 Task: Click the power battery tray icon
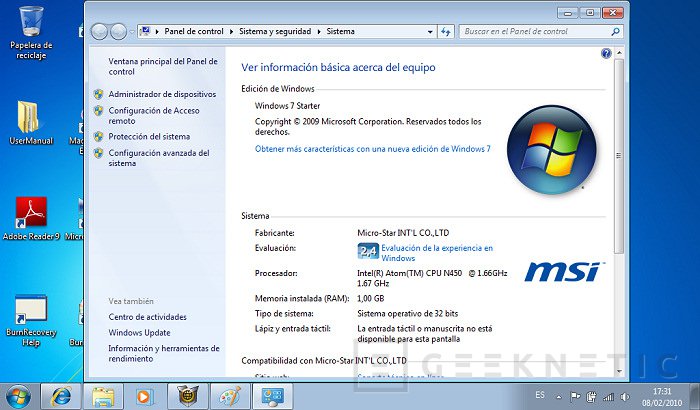[x=592, y=397]
